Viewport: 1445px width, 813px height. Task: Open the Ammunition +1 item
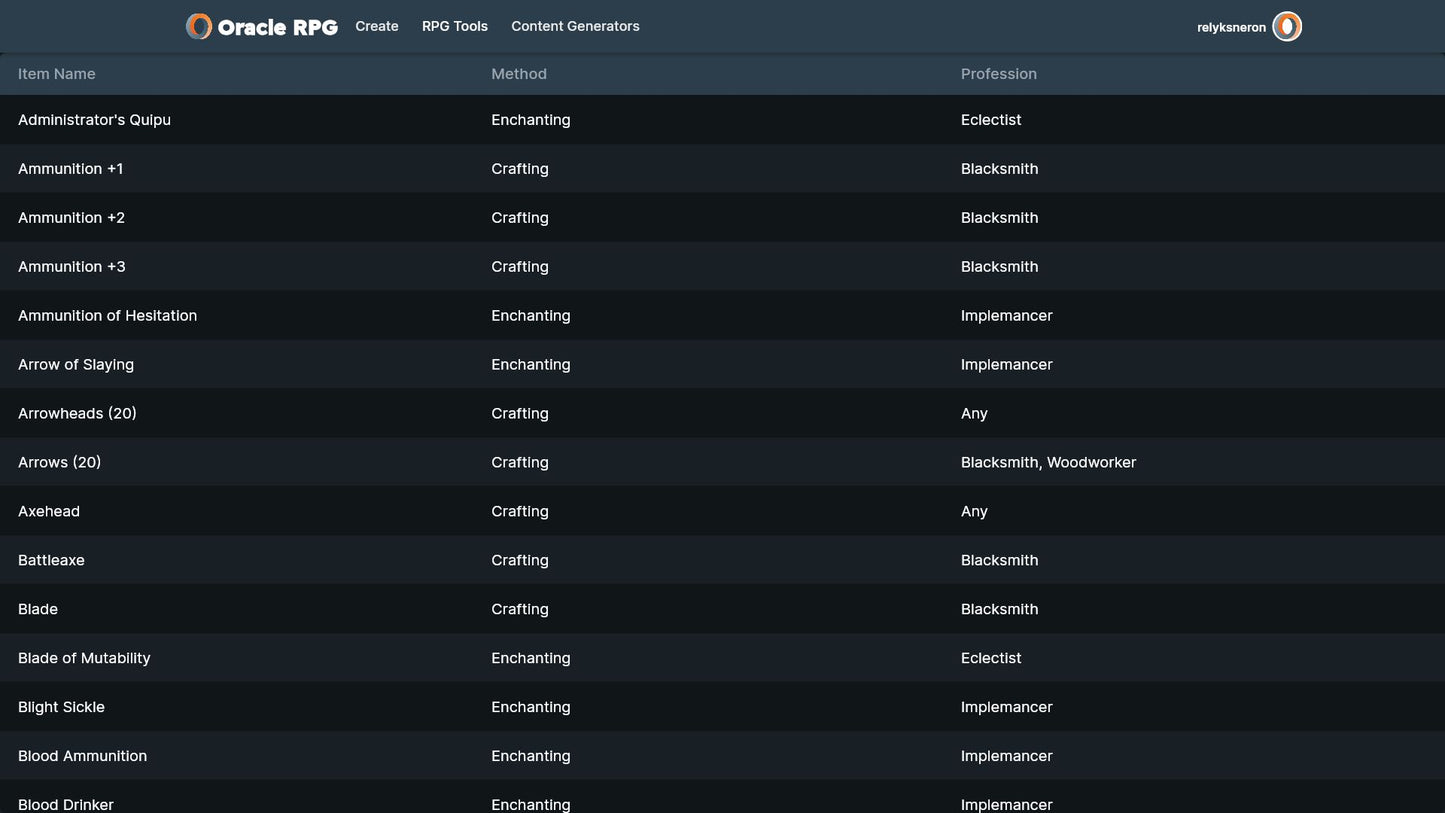71,169
